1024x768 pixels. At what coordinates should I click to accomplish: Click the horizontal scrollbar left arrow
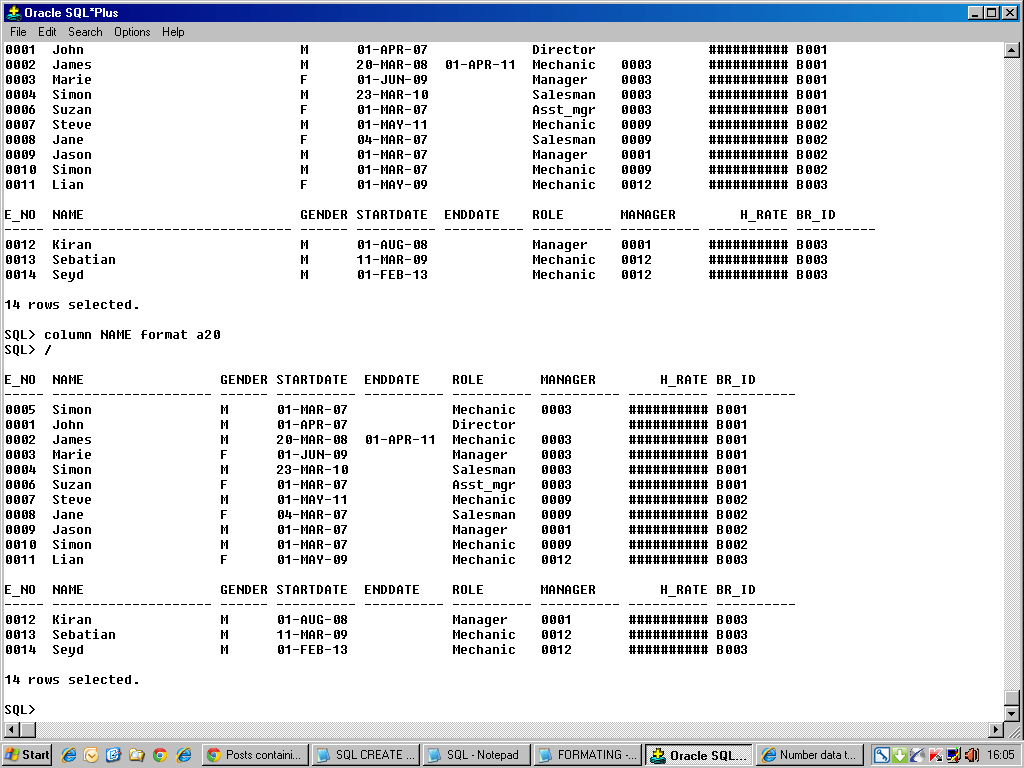[12, 729]
